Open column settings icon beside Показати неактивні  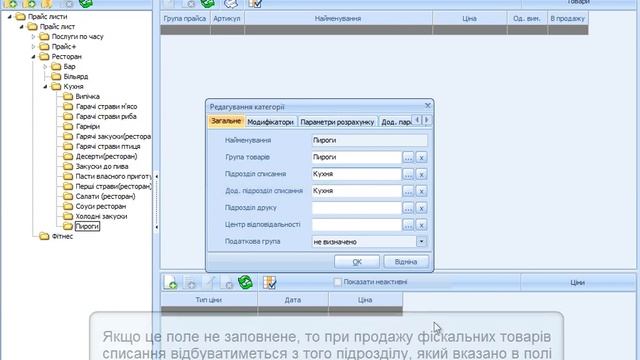coord(269,282)
